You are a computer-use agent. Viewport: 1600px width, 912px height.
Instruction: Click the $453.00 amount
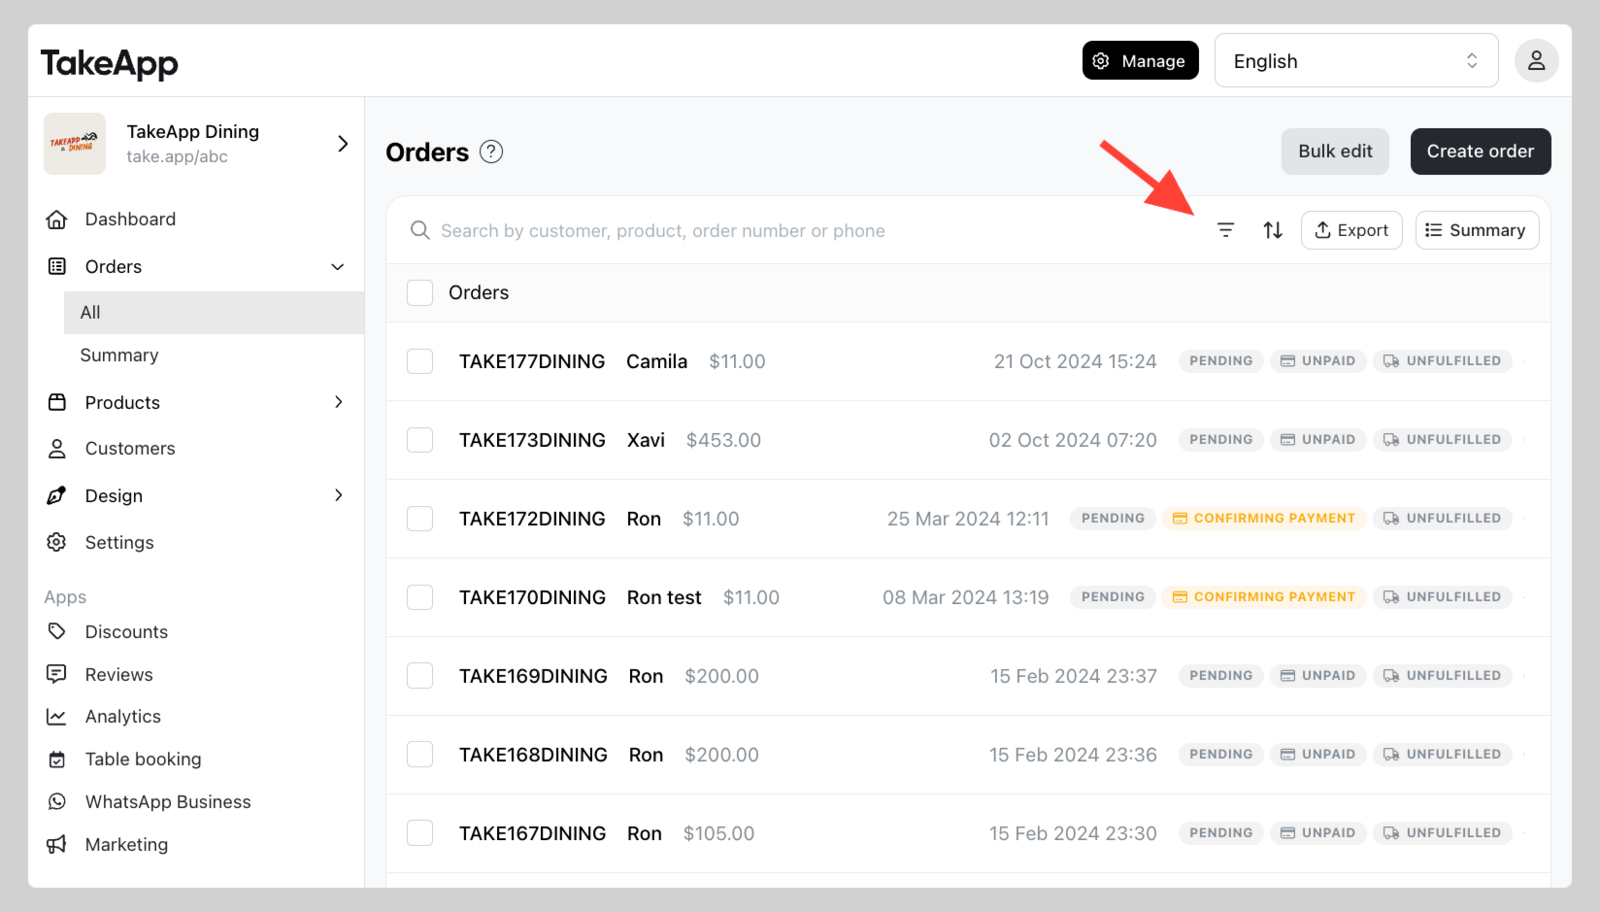point(723,440)
